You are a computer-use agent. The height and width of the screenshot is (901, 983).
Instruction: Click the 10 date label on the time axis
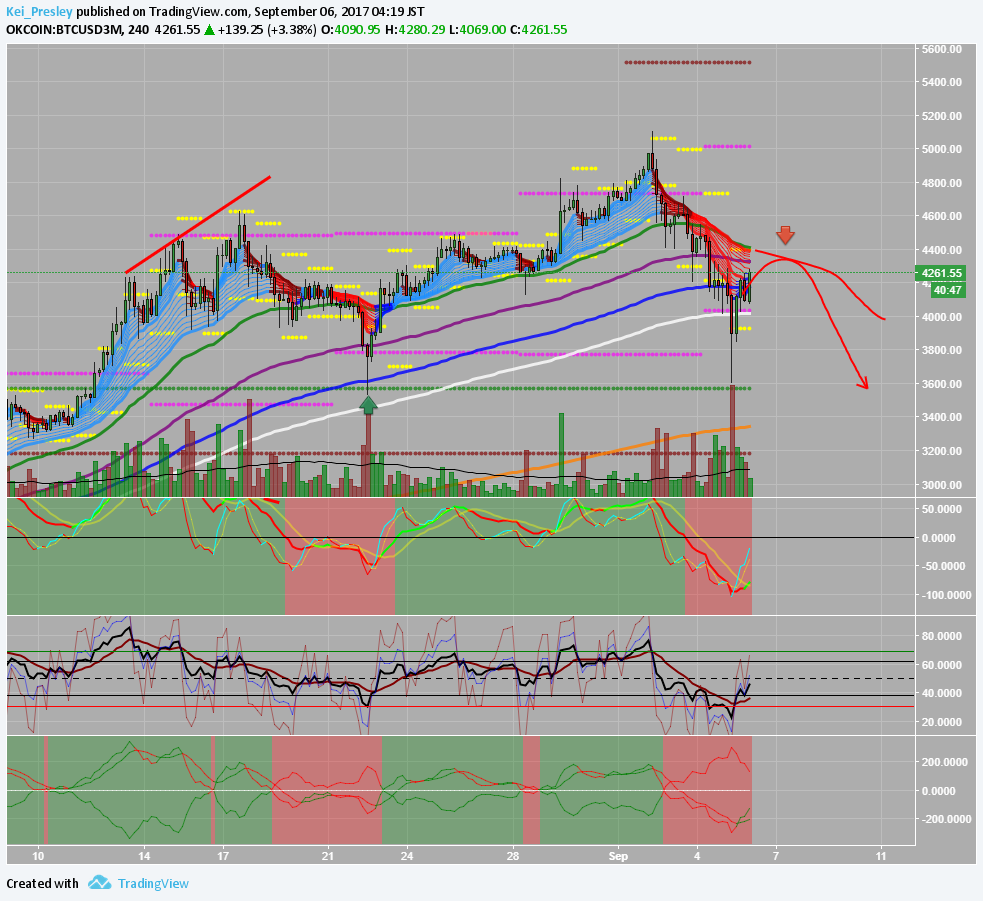pyautogui.click(x=38, y=856)
